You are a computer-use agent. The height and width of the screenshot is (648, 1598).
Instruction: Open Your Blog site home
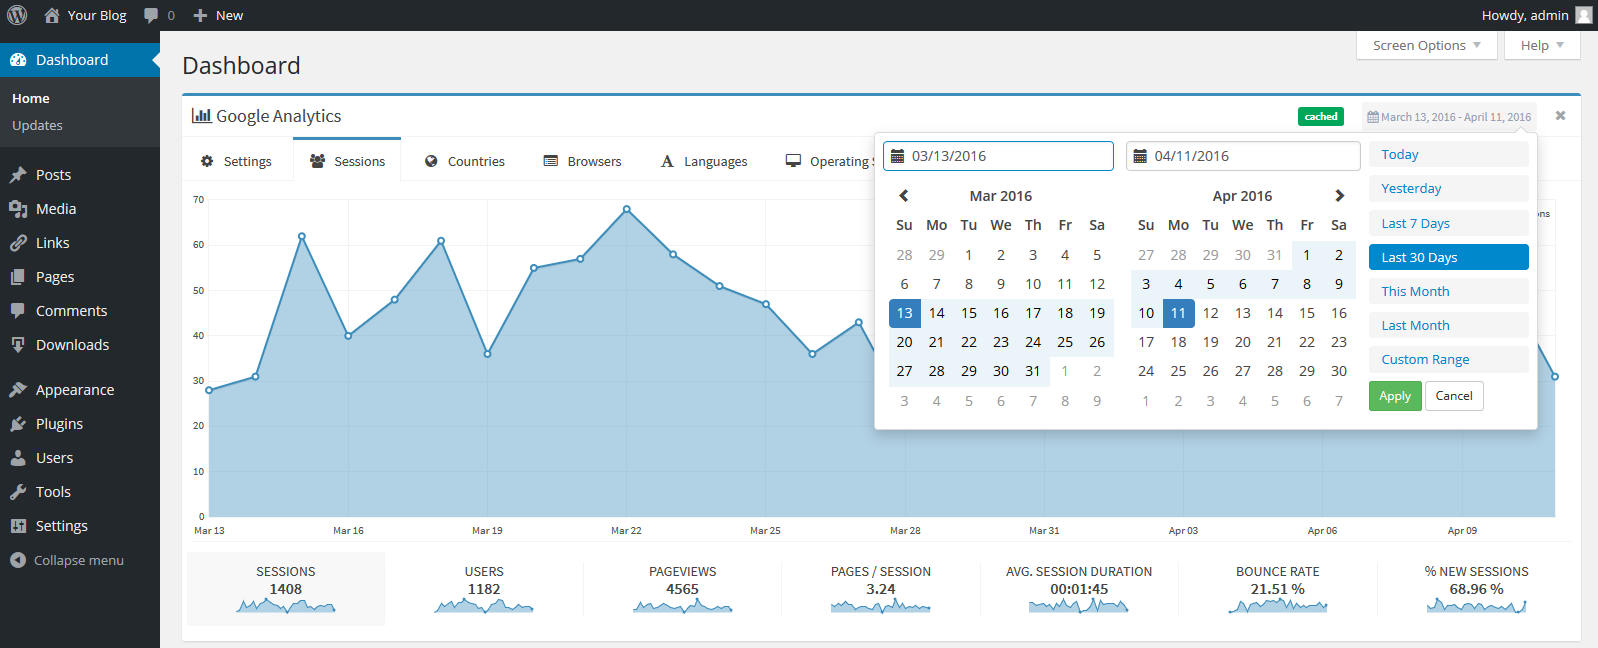pos(85,15)
